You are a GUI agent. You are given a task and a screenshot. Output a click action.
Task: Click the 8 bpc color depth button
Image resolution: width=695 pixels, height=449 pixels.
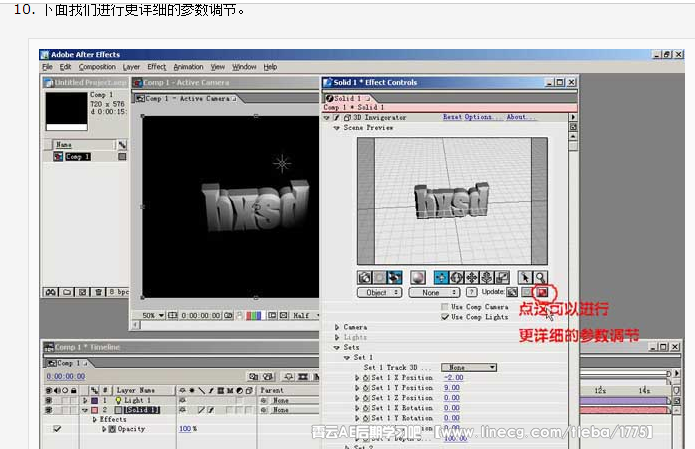point(119,292)
